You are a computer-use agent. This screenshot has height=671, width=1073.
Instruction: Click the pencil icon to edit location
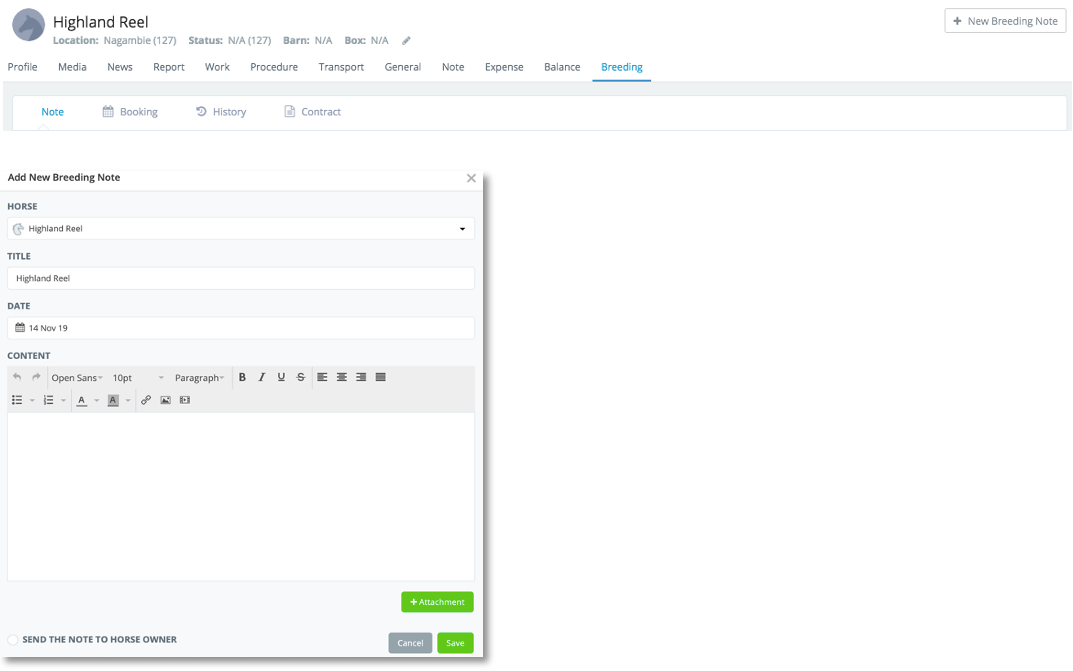coord(406,41)
